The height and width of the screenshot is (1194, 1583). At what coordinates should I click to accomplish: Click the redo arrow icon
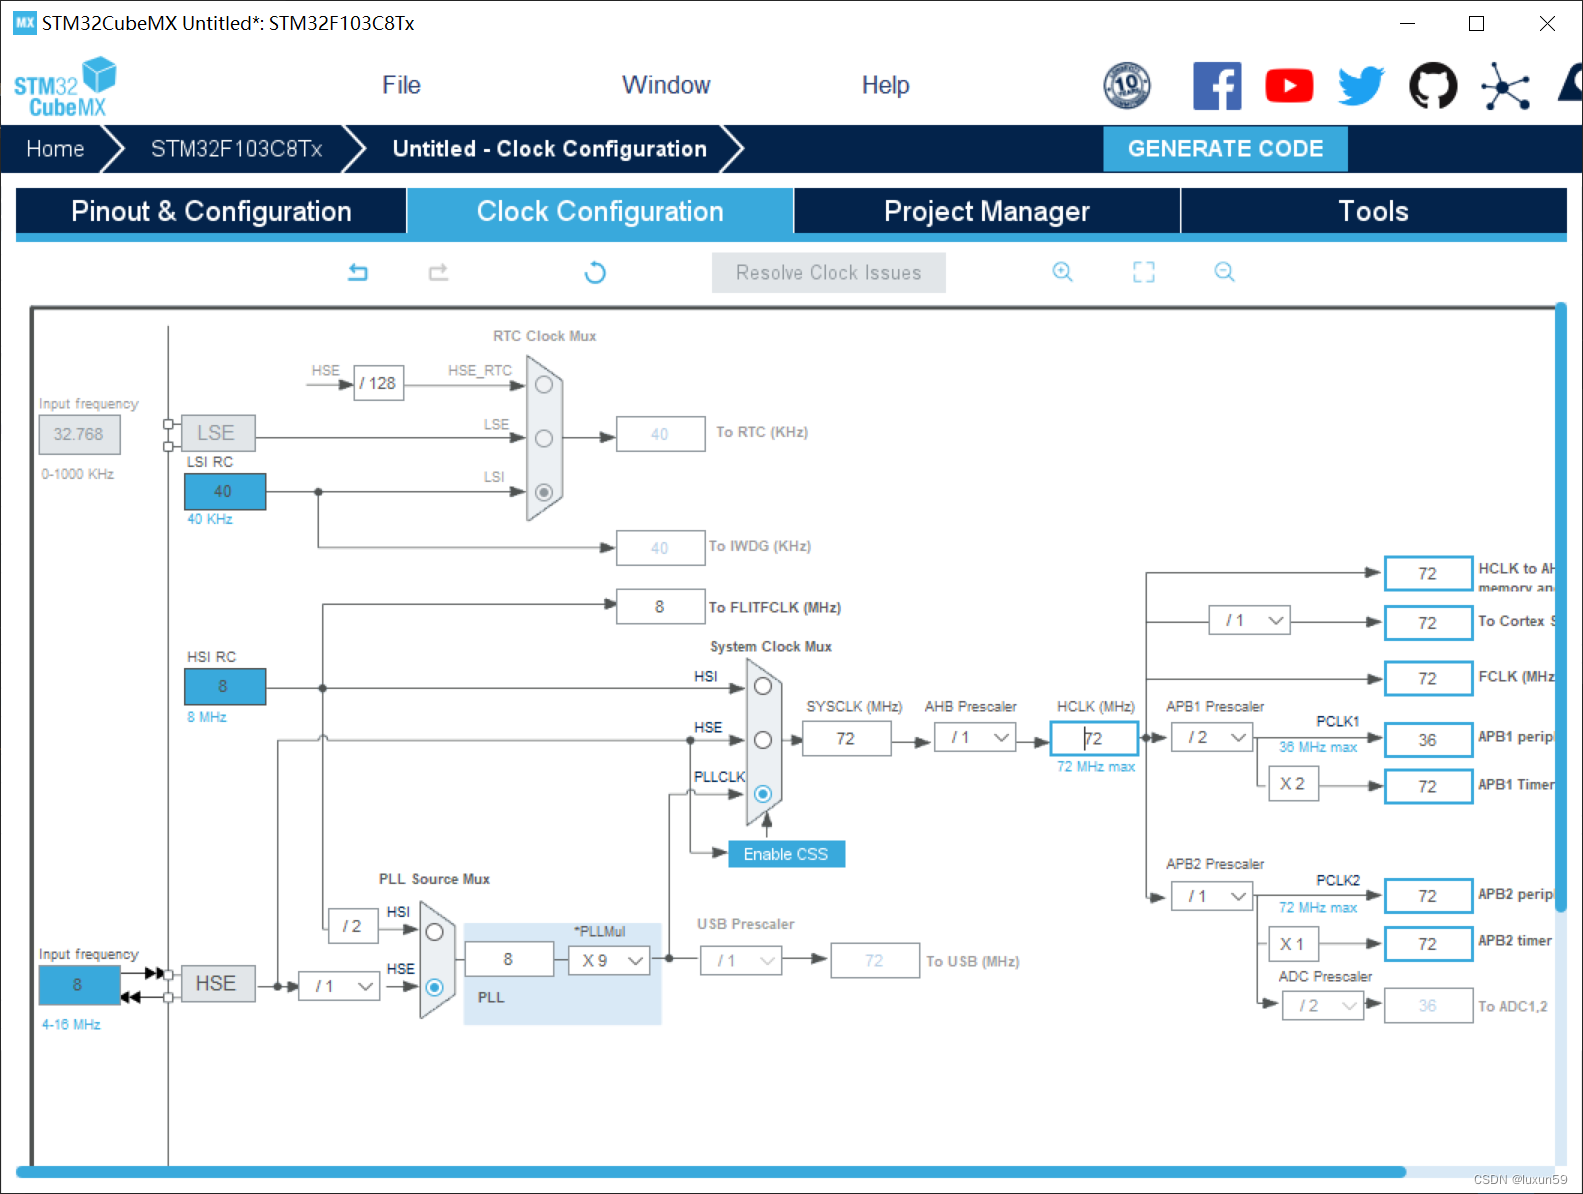click(438, 272)
